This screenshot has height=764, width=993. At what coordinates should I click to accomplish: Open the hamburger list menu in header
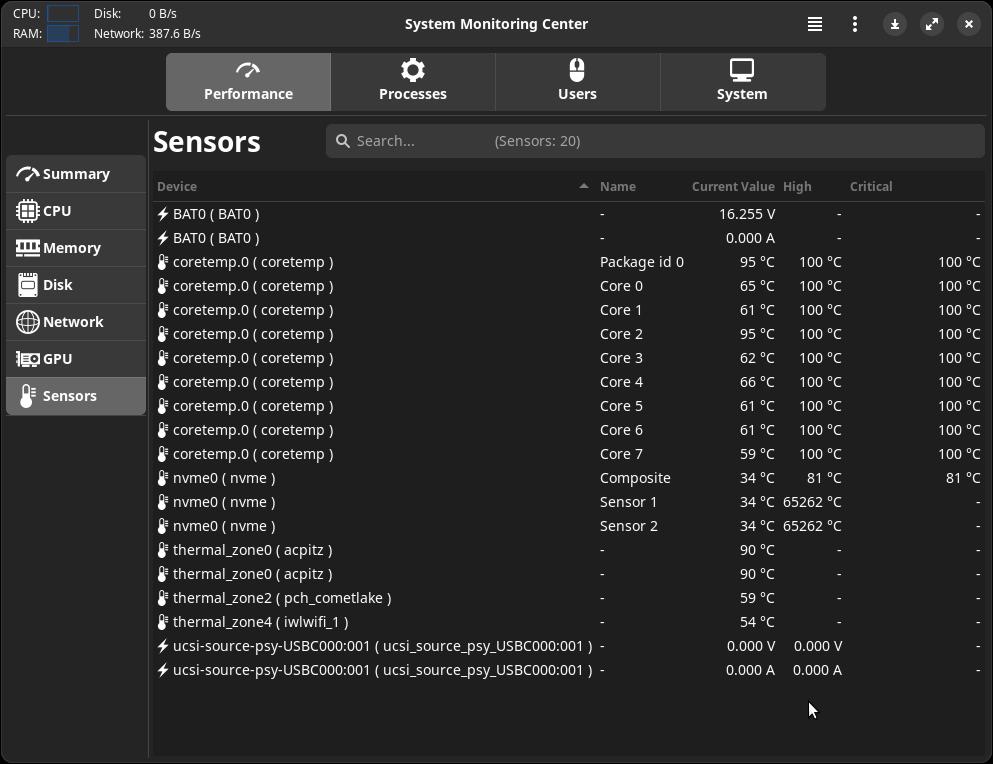tap(815, 24)
